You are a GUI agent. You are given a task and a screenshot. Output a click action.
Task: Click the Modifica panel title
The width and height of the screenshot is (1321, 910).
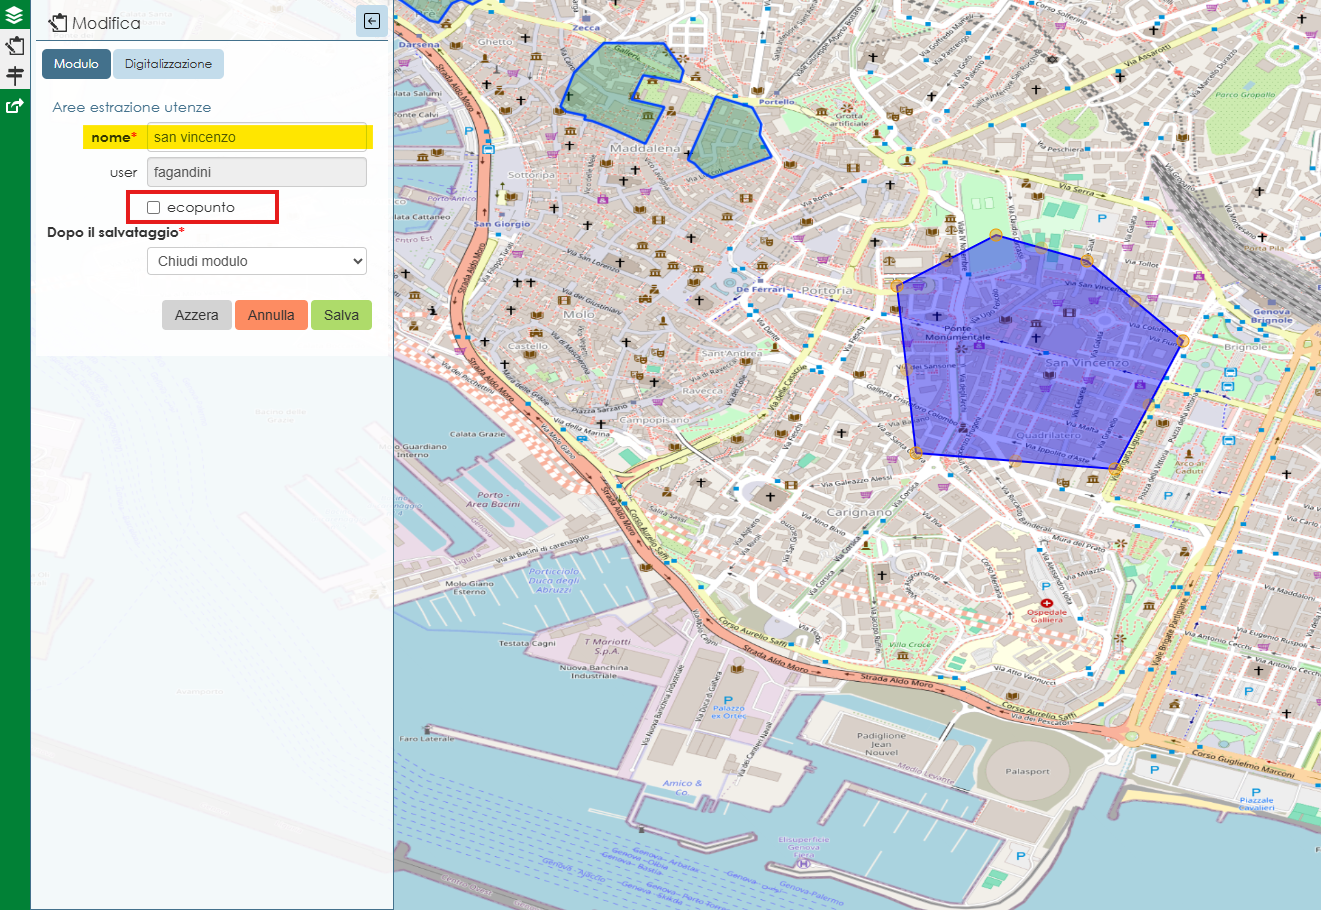tap(106, 23)
